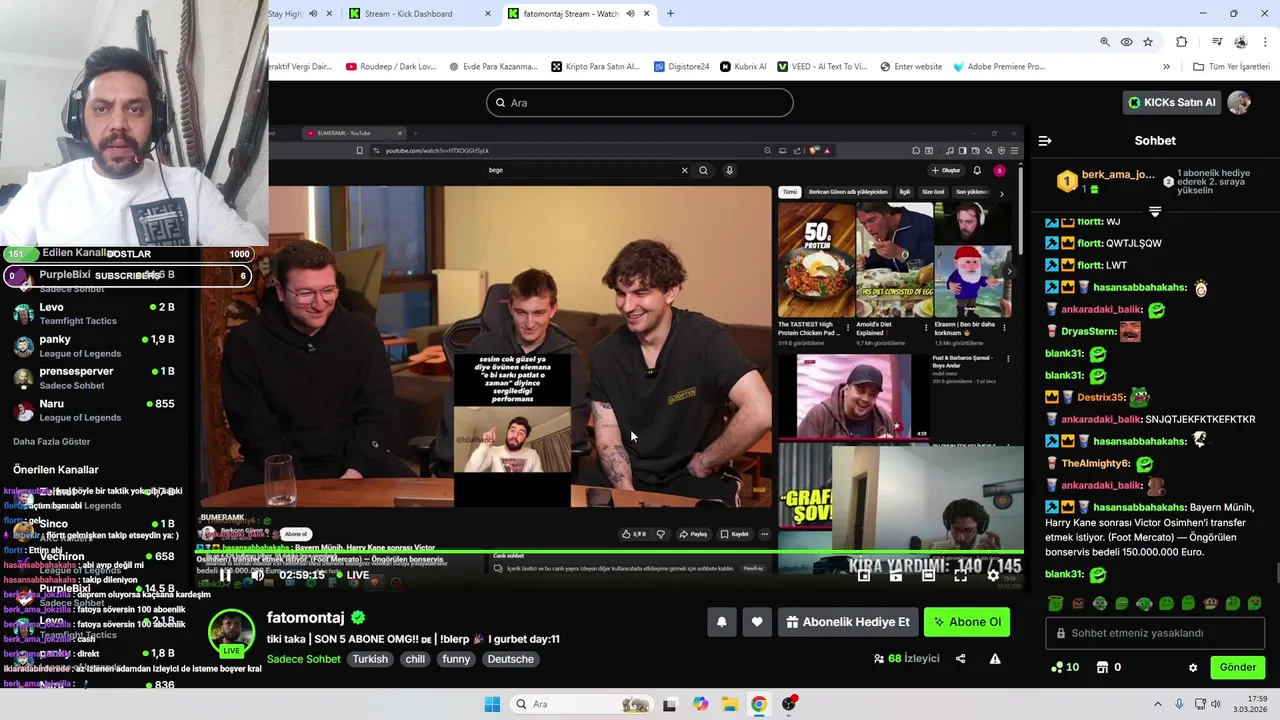Click the Turkish tag
Screen dimensions: 1280x720
pos(370,659)
